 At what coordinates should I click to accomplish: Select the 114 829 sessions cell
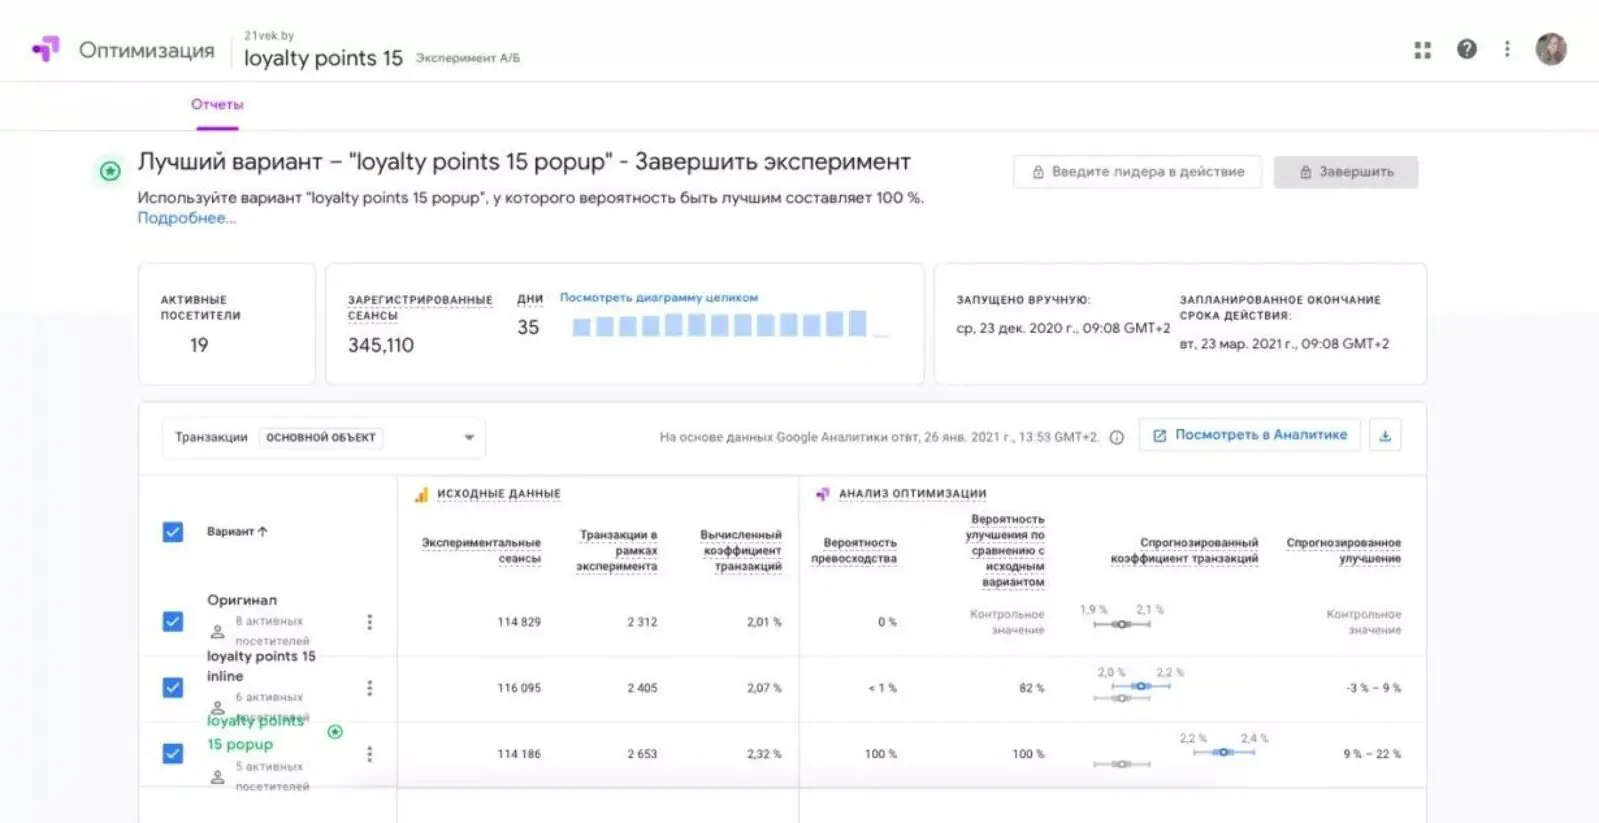tap(519, 622)
